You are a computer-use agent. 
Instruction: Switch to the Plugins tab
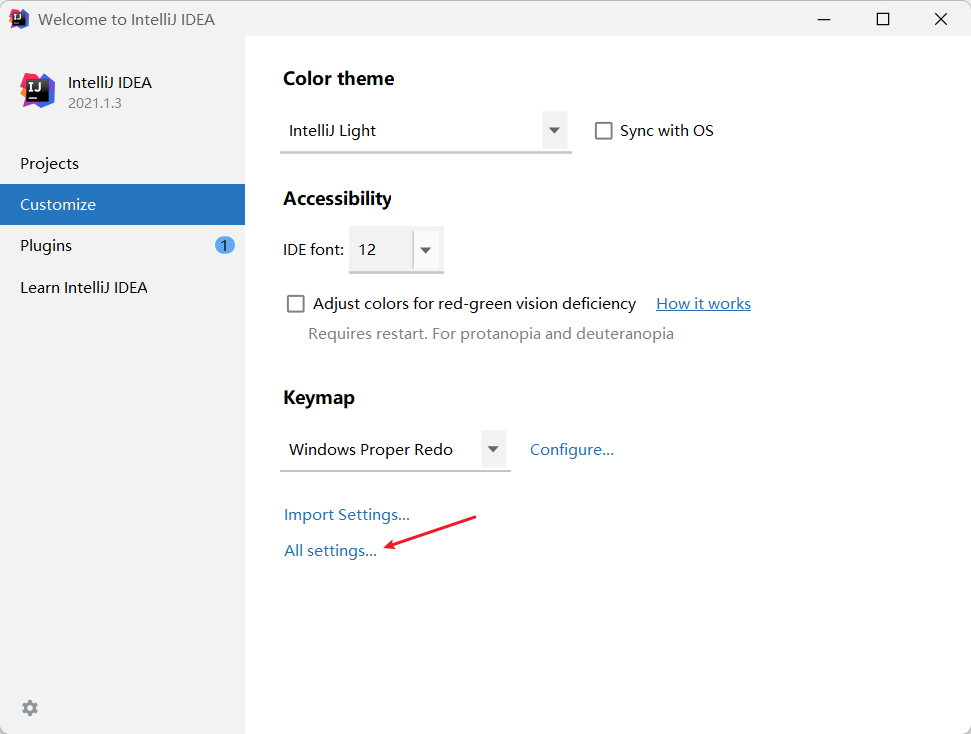click(46, 246)
